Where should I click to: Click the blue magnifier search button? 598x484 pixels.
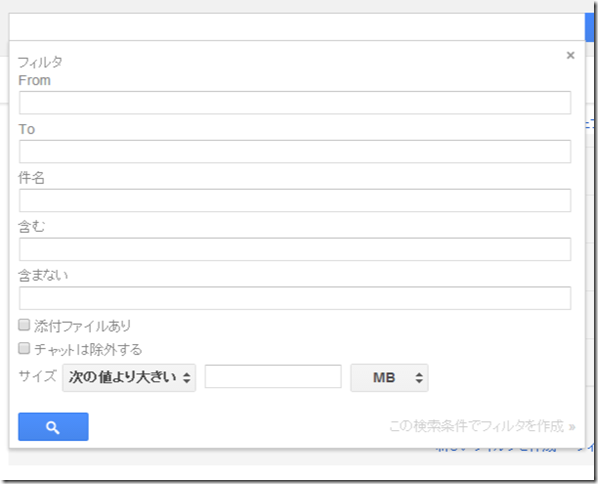coord(53,427)
